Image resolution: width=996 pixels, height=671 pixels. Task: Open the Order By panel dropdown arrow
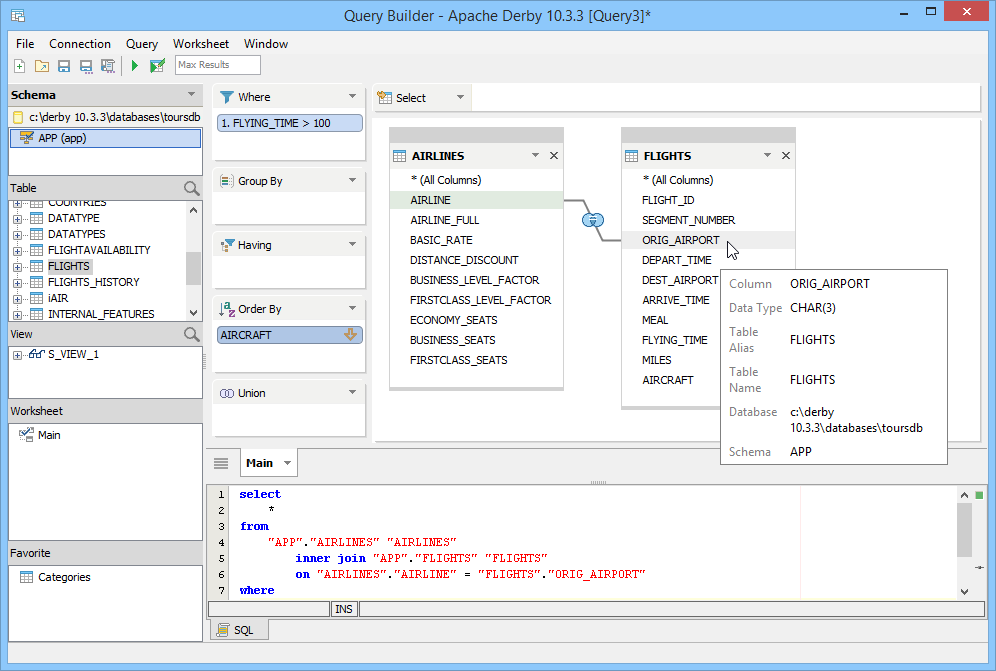tap(353, 309)
